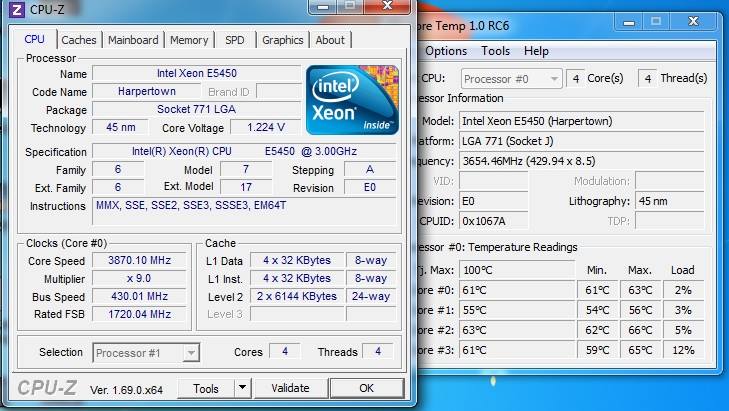Open Tools menu in Core Temp
Screen dimensions: 729x411
coord(495,51)
